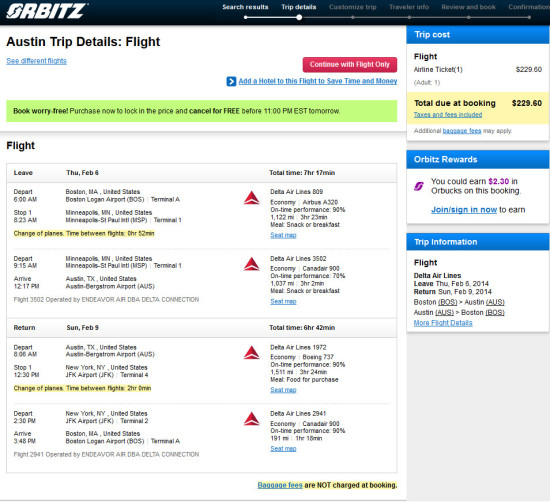Viewport: 550px width, 502px height.
Task: Click the Baggage fees link at page bottom
Action: coord(280,485)
